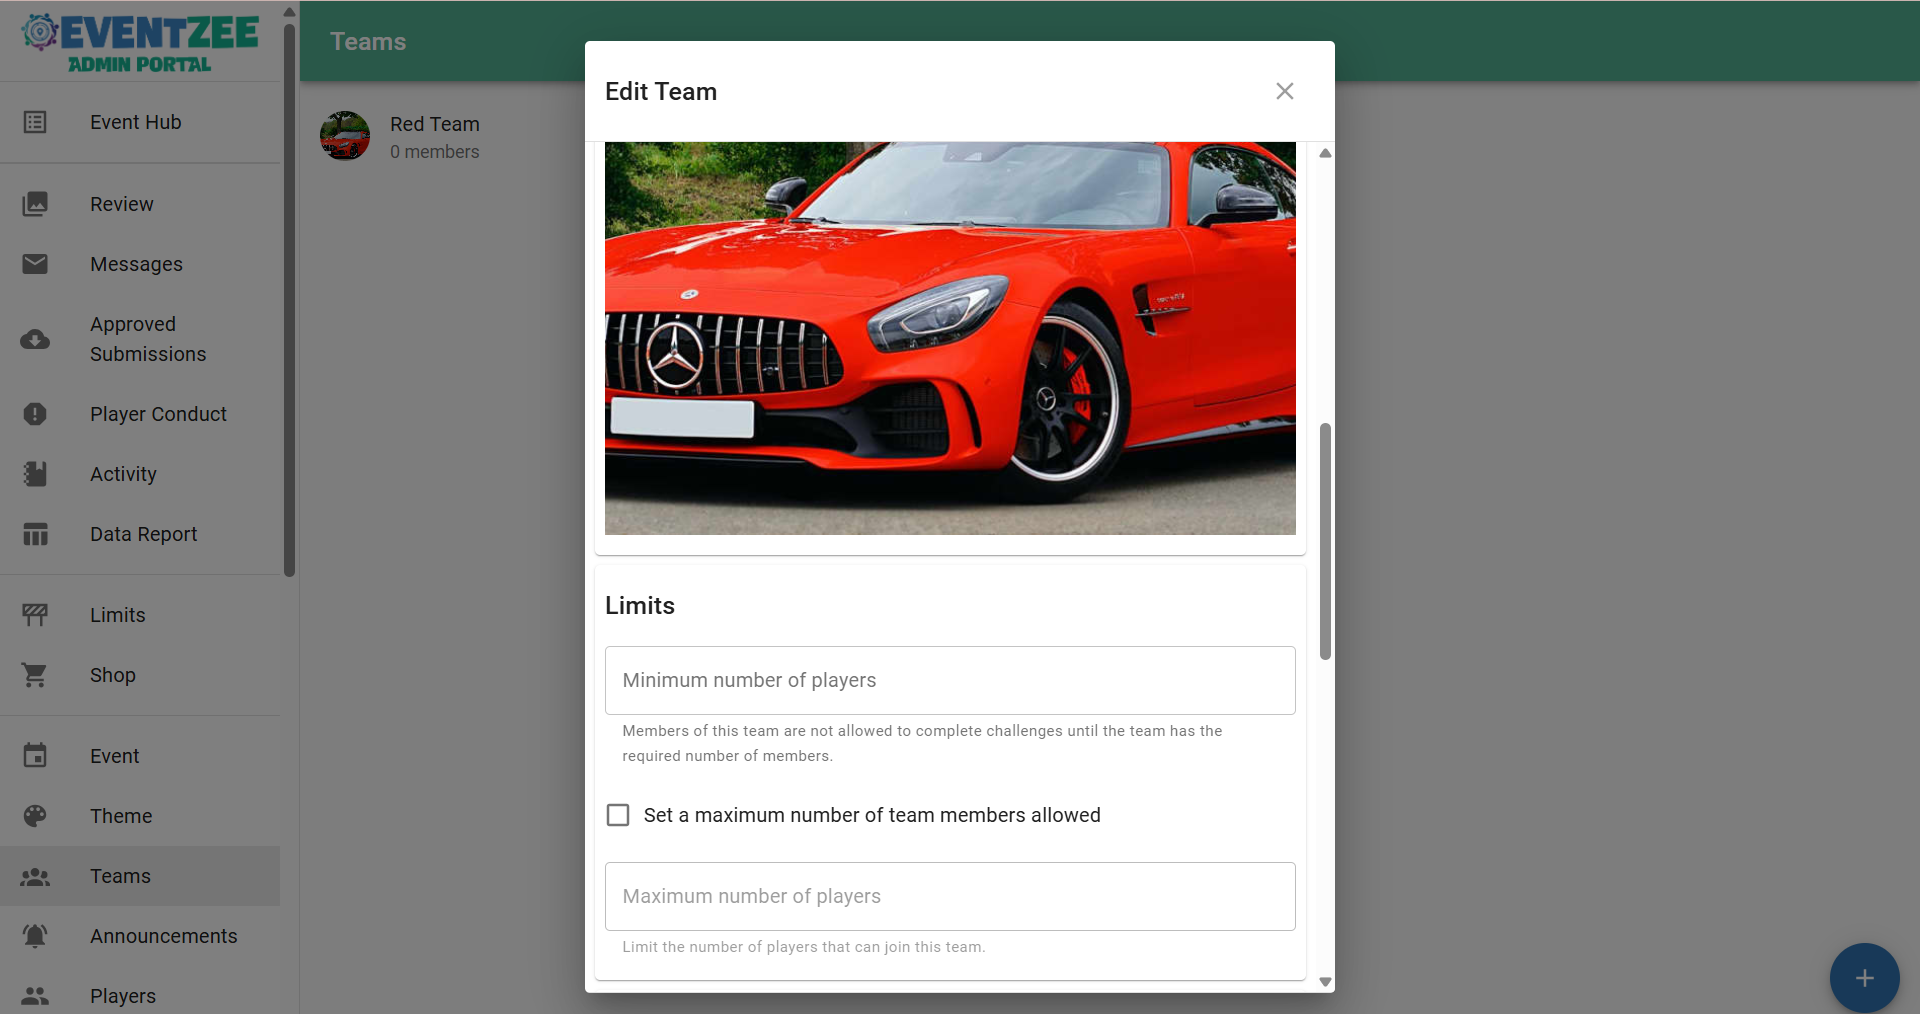Screen dimensions: 1920x1014
Task: Click the dialog scrollbar down arrow
Action: pos(1325,982)
